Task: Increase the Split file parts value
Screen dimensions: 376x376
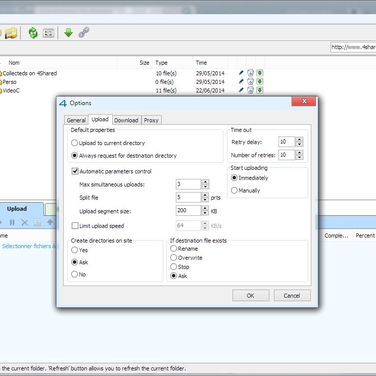Action: (205, 195)
